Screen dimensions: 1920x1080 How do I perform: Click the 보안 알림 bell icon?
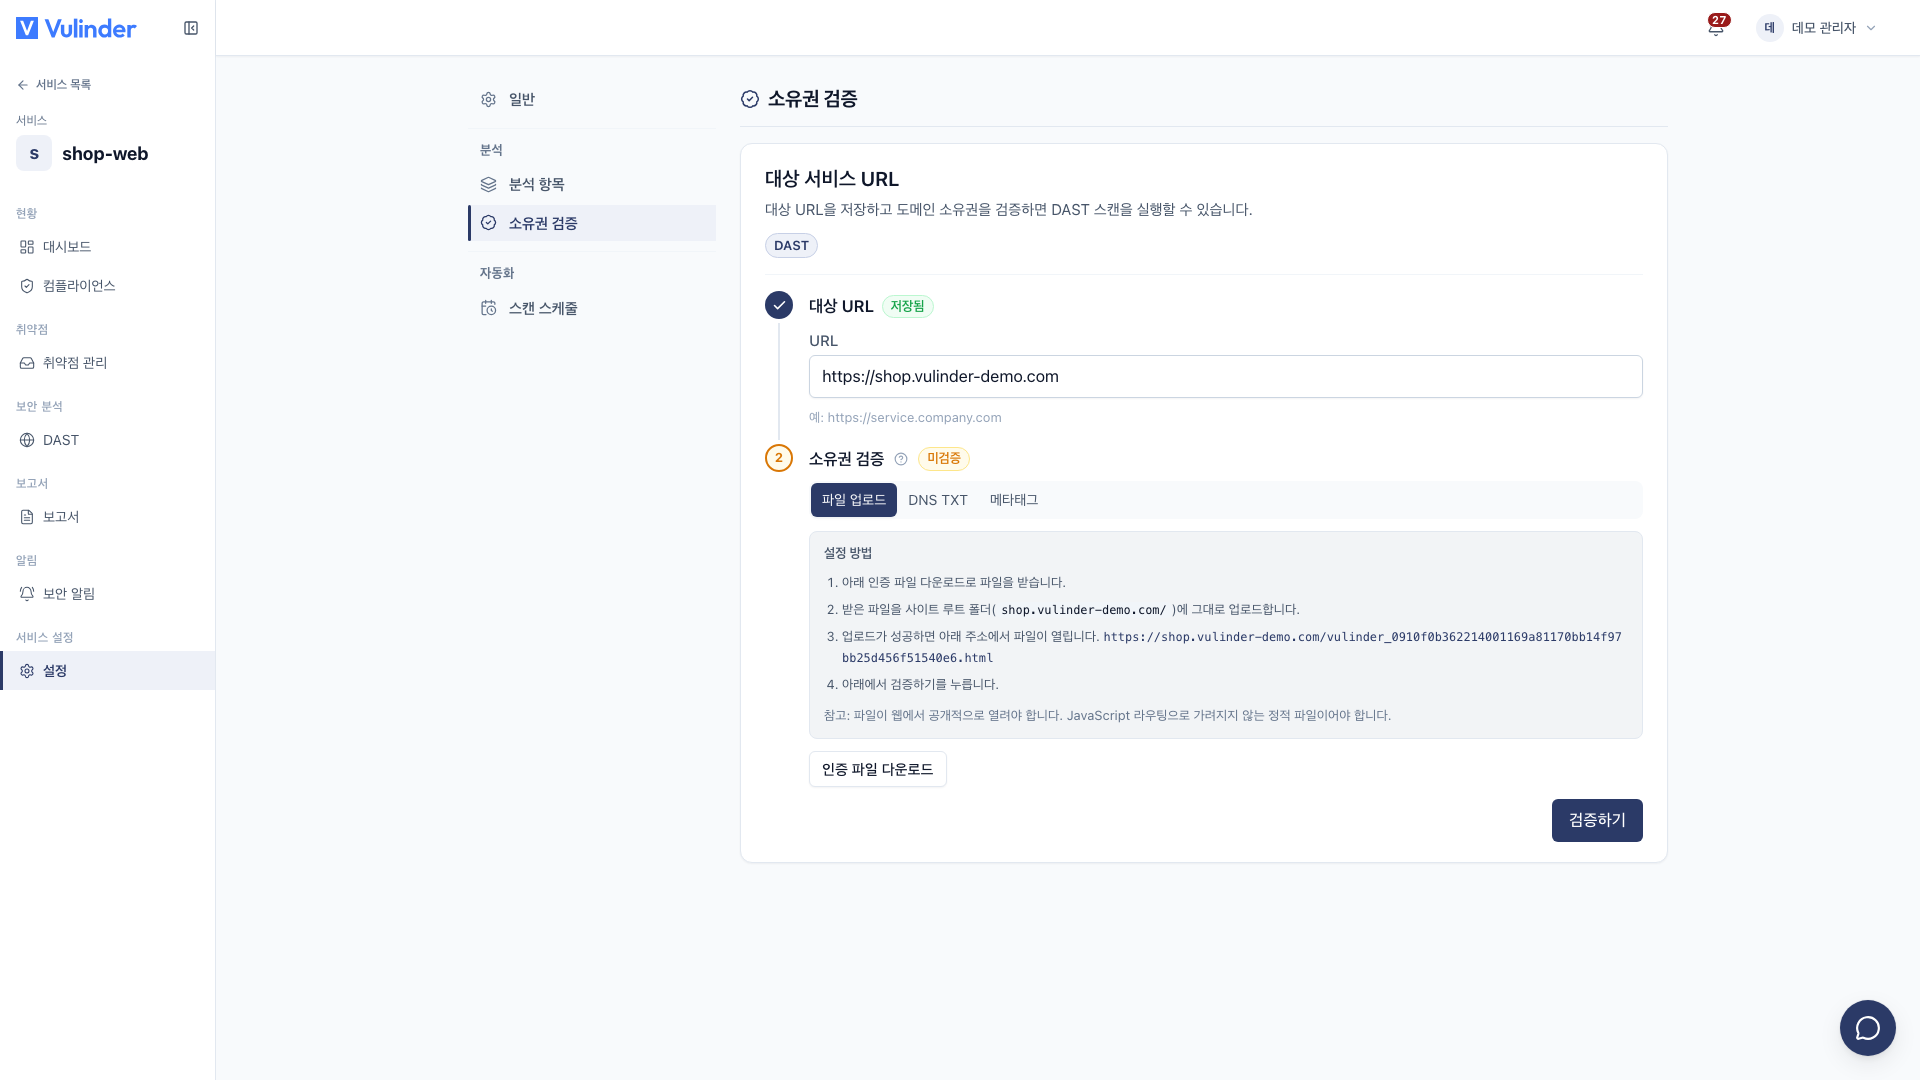coord(27,594)
